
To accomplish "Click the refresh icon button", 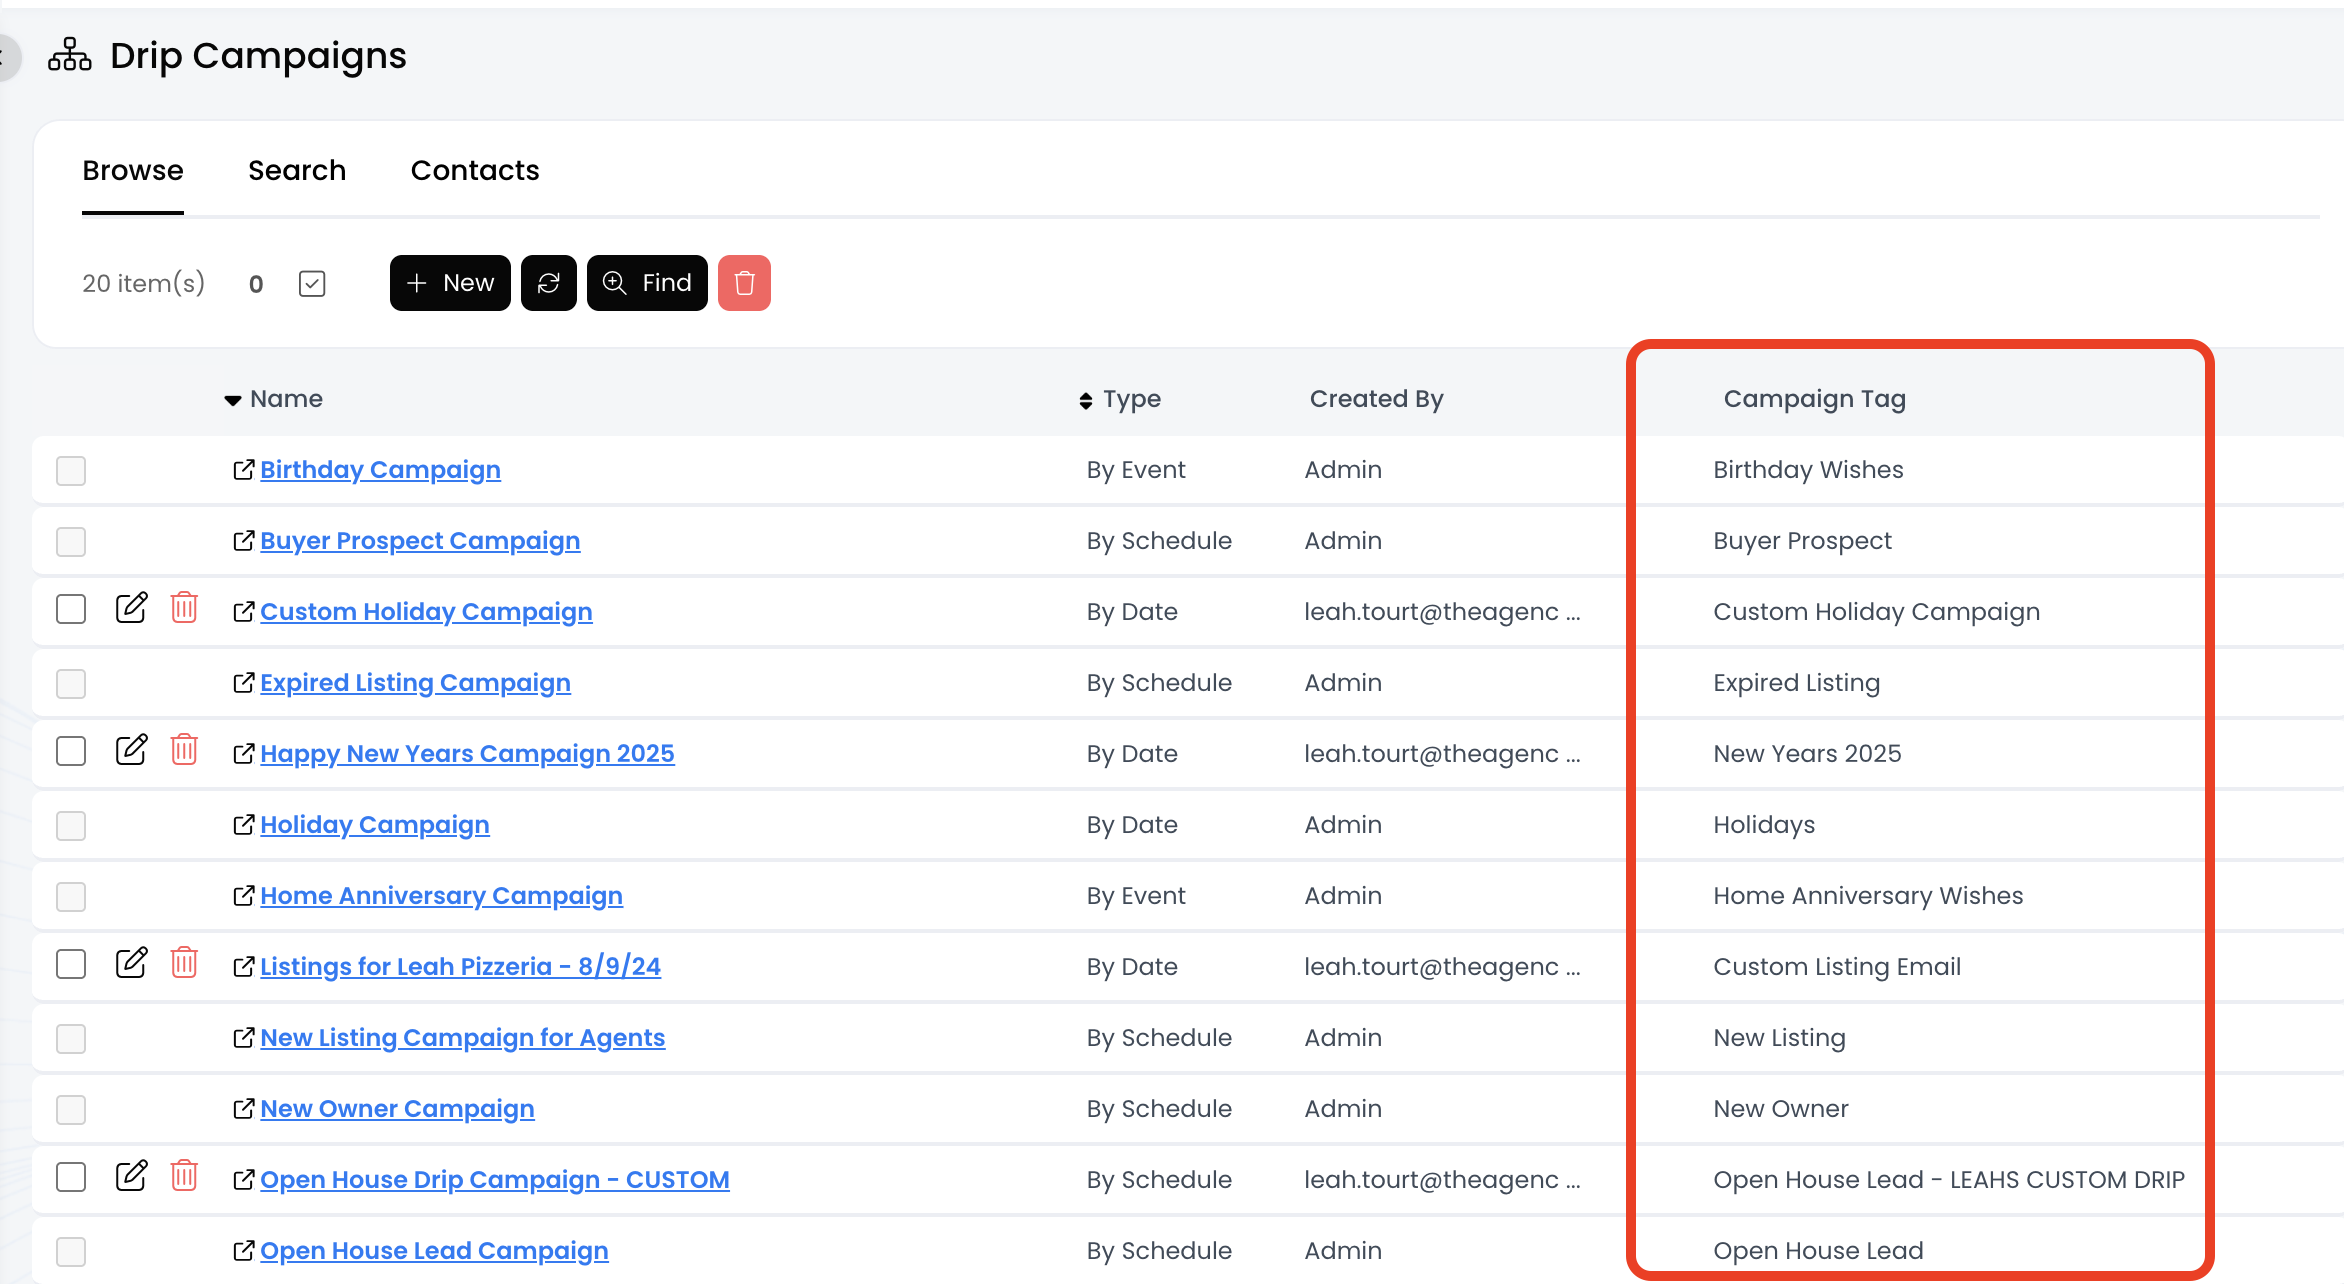I will pyautogui.click(x=548, y=283).
